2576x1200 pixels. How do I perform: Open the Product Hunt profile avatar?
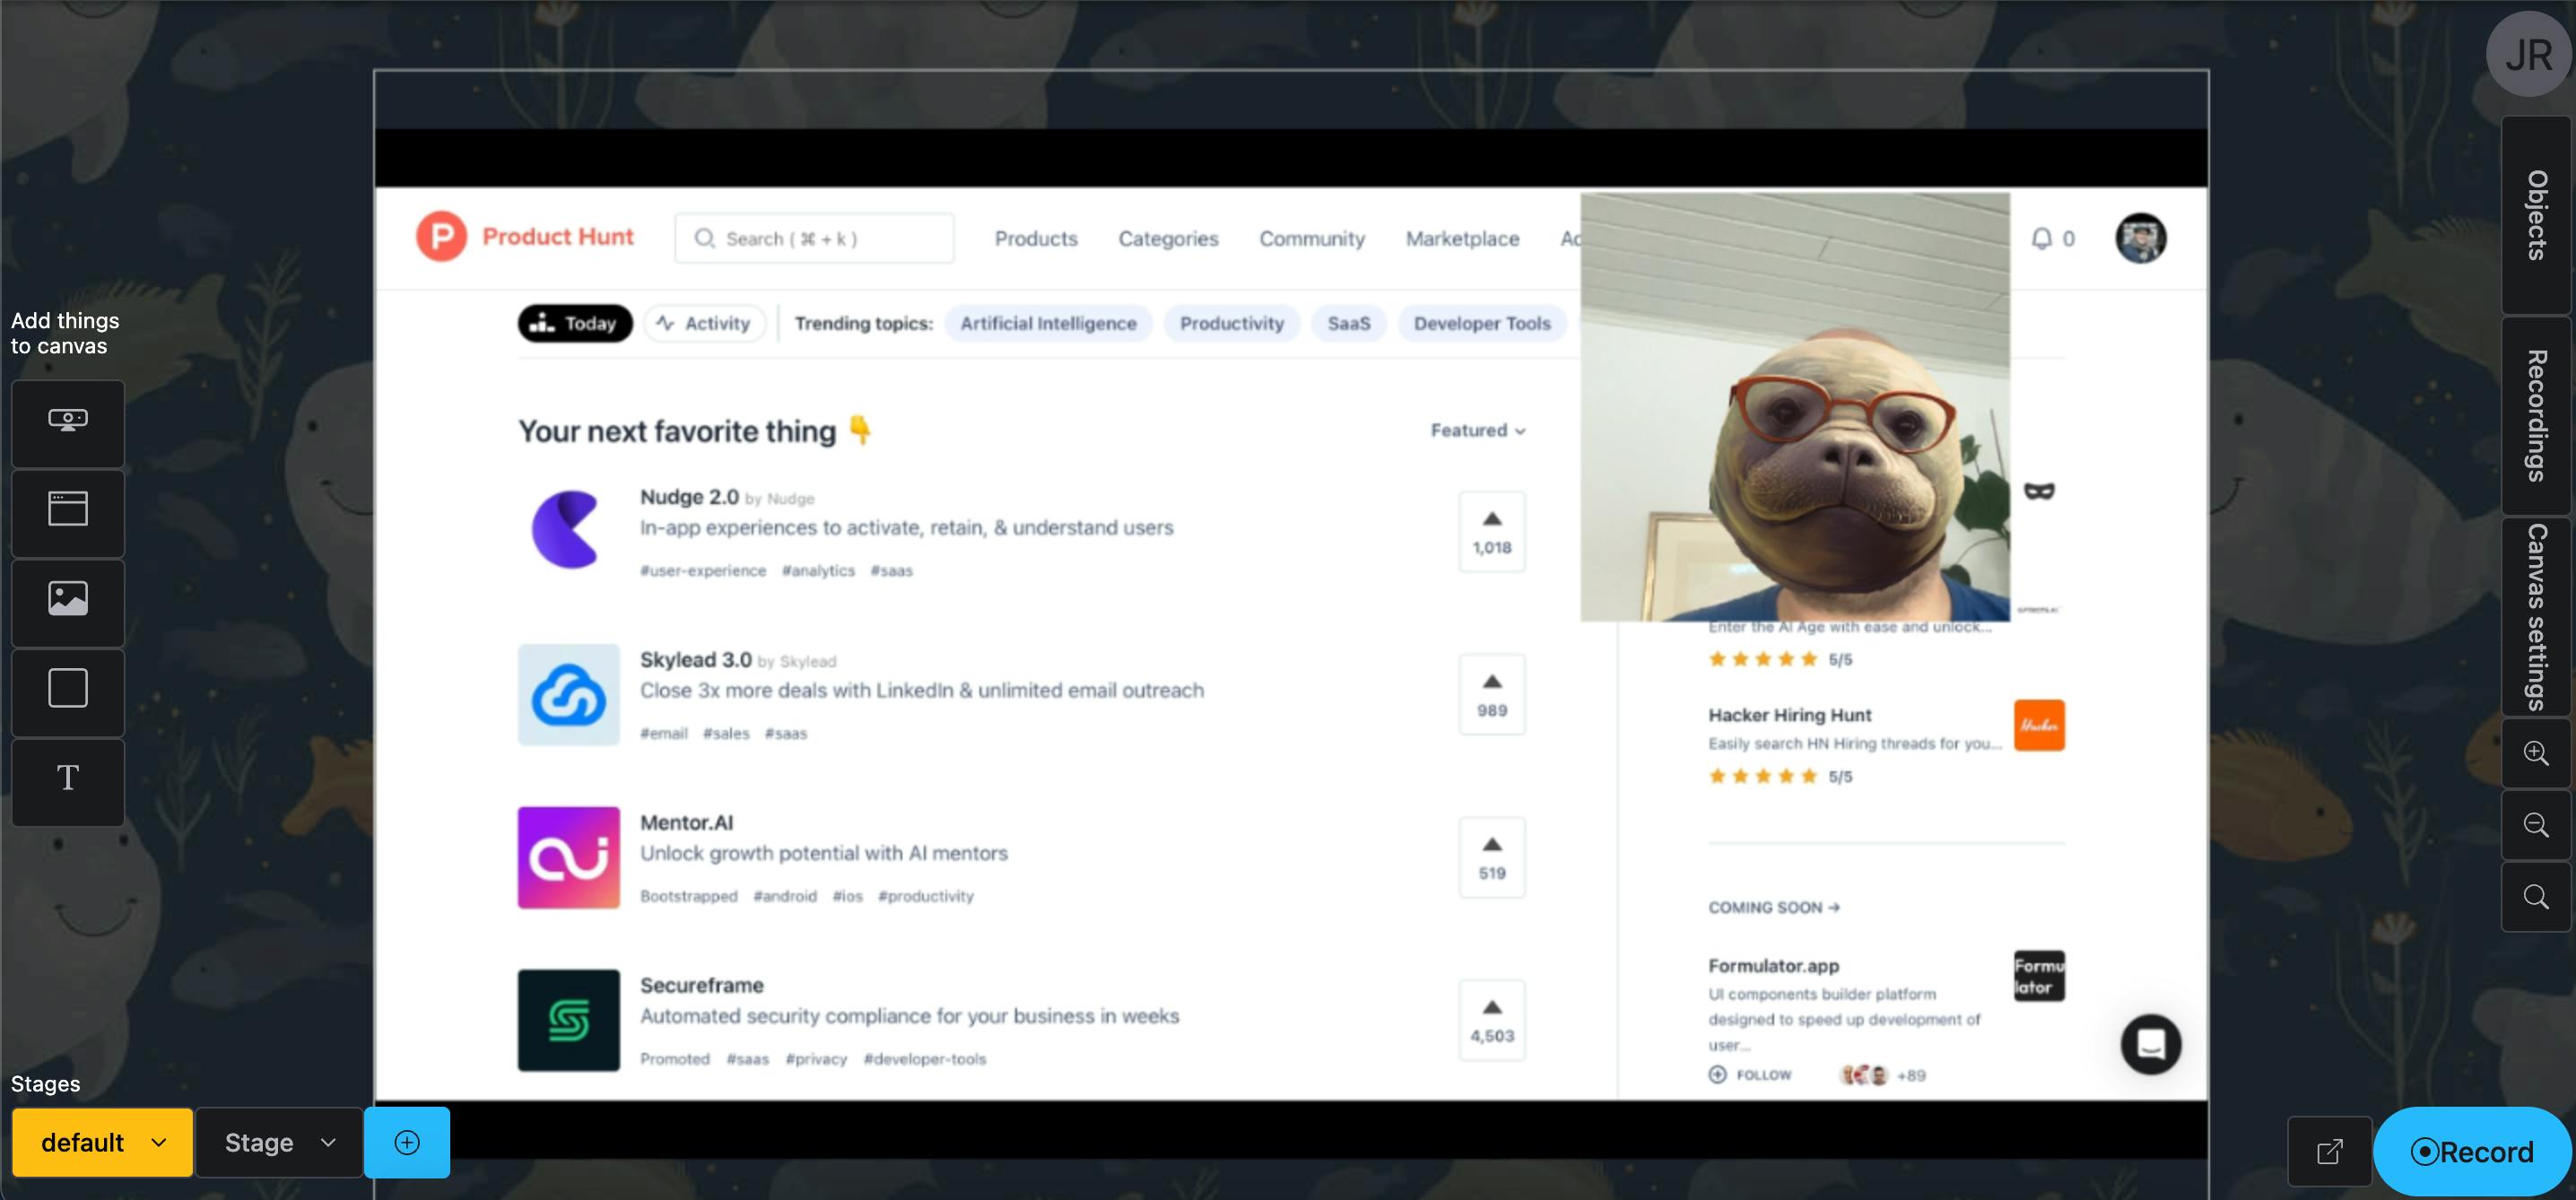pos(2140,239)
